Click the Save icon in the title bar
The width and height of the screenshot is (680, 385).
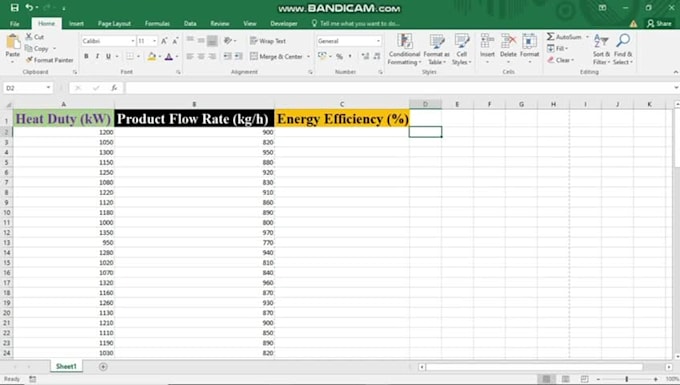(14, 7)
